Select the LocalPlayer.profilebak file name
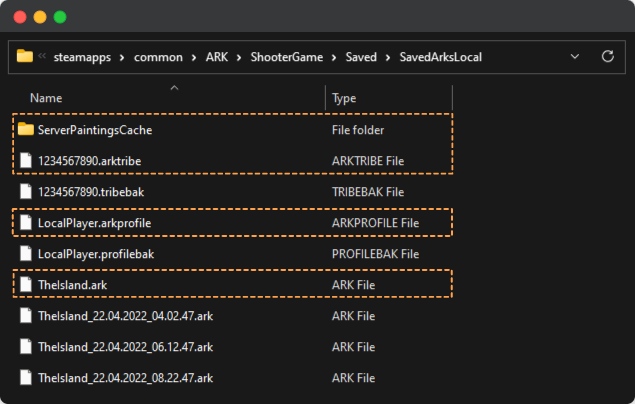The height and width of the screenshot is (404, 635). point(96,254)
